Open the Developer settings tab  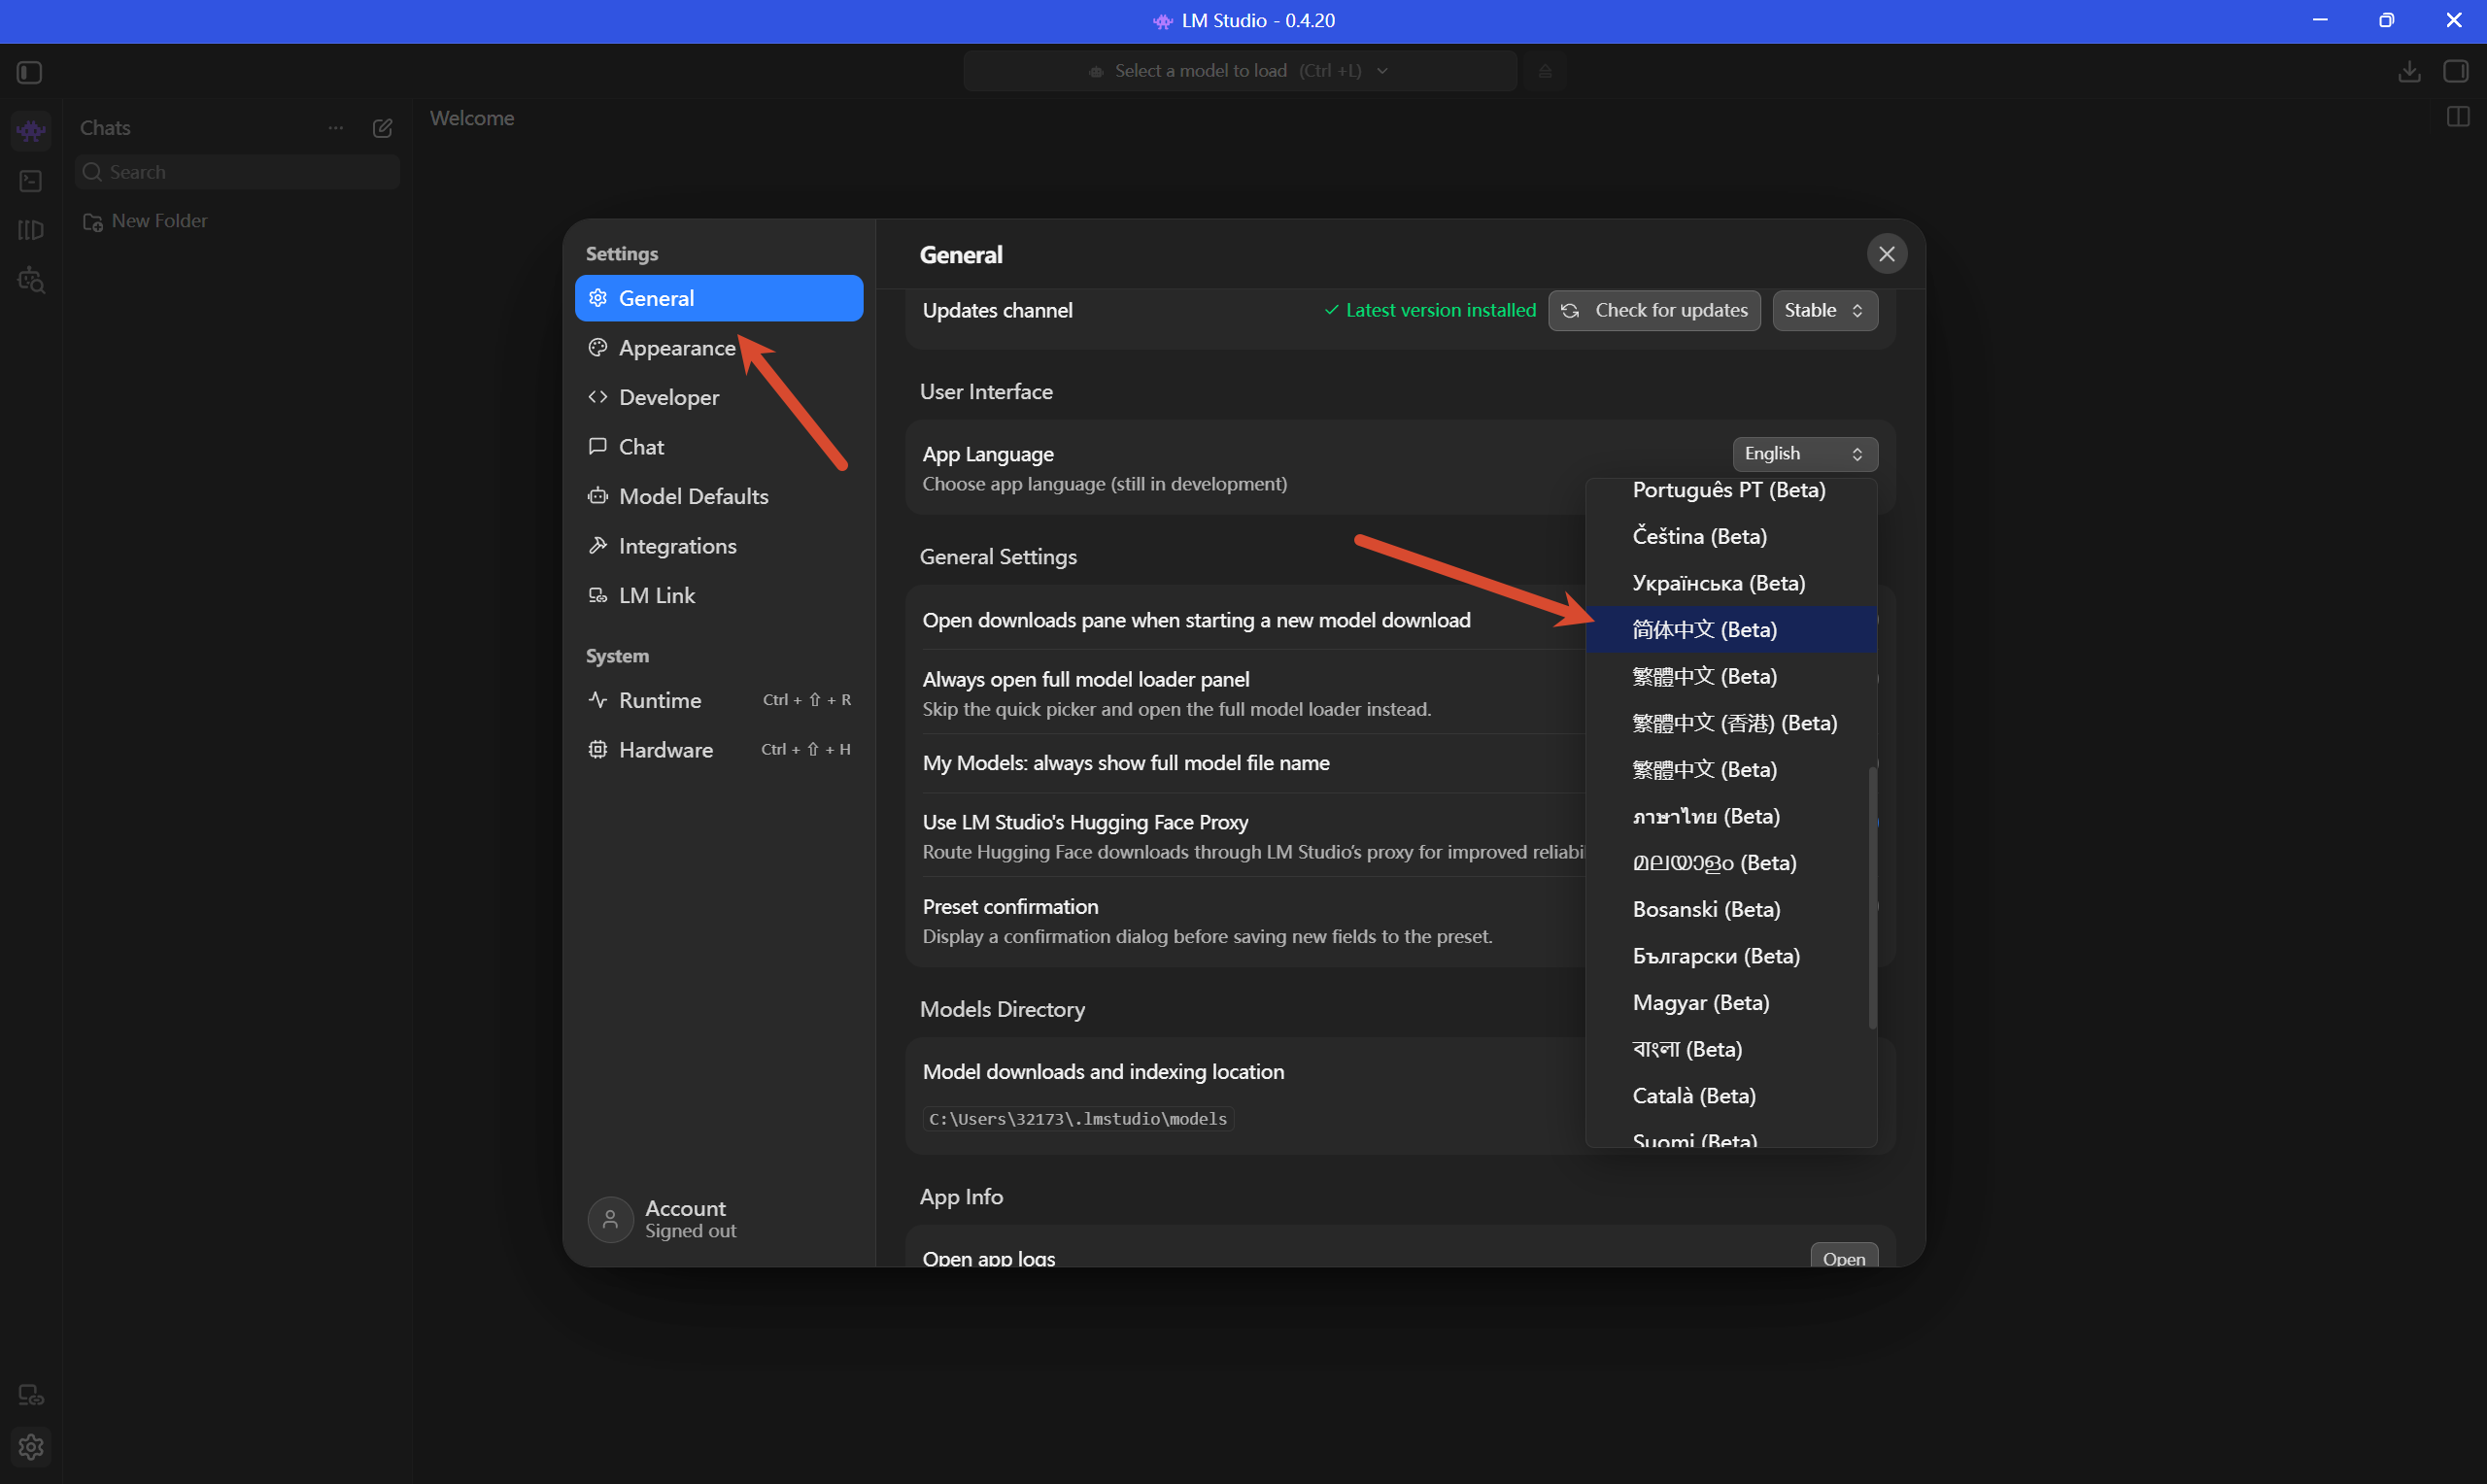coord(719,397)
